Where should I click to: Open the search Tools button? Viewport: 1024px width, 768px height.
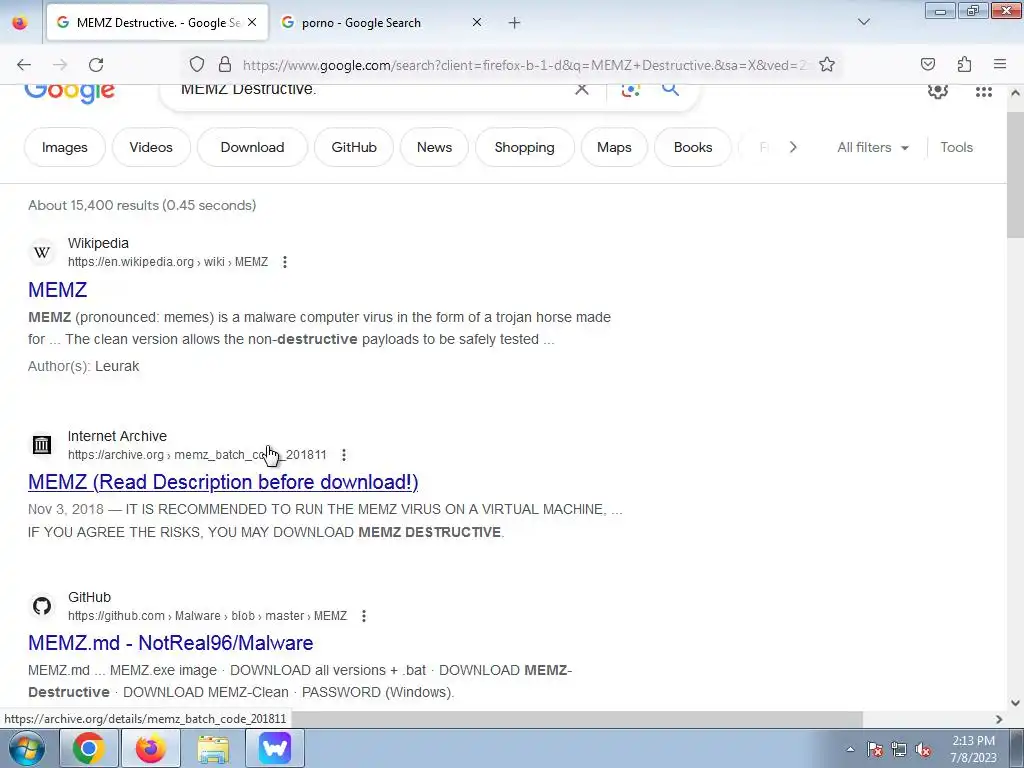(956, 147)
